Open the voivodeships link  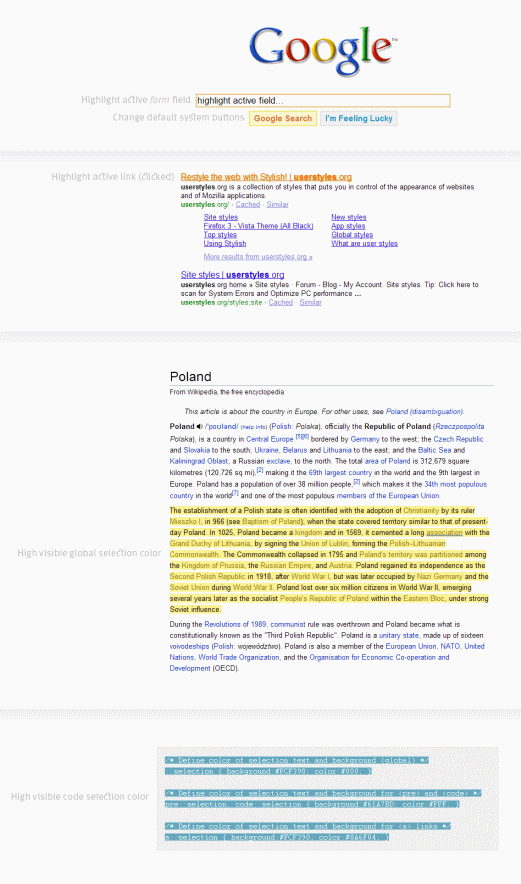(x=189, y=647)
